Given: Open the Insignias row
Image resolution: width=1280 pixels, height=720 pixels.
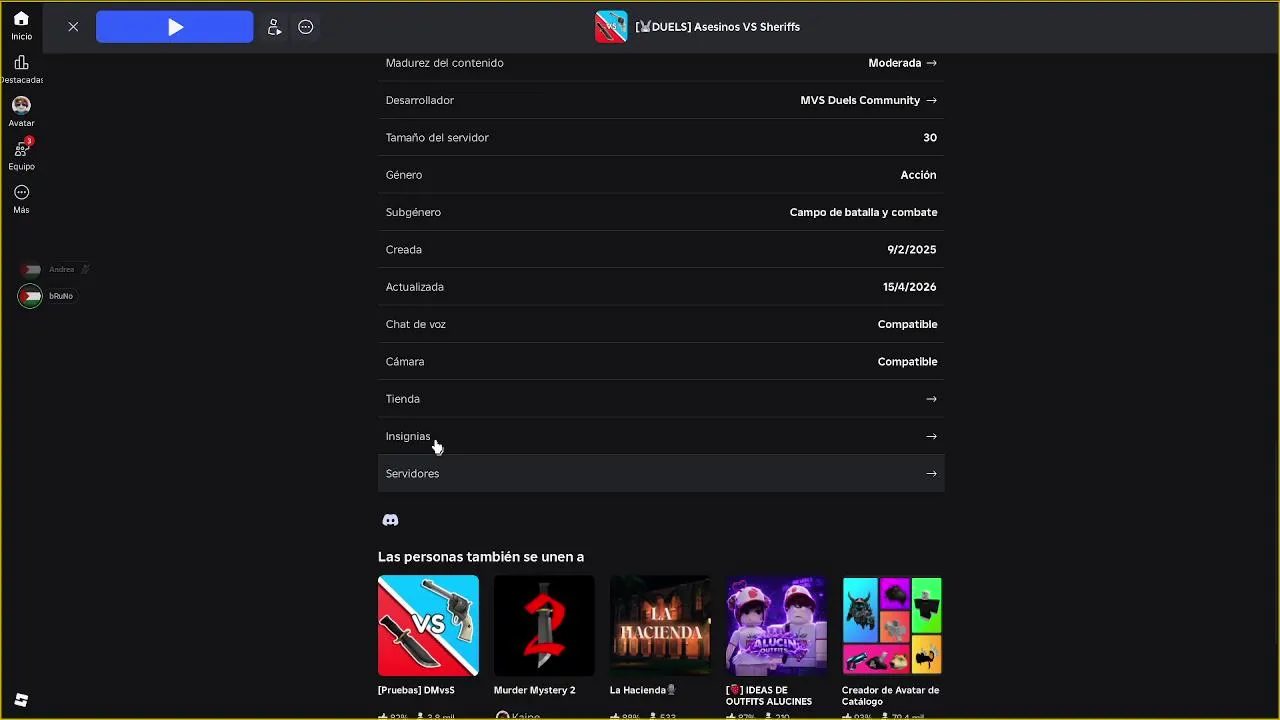Looking at the screenshot, I should (x=661, y=436).
